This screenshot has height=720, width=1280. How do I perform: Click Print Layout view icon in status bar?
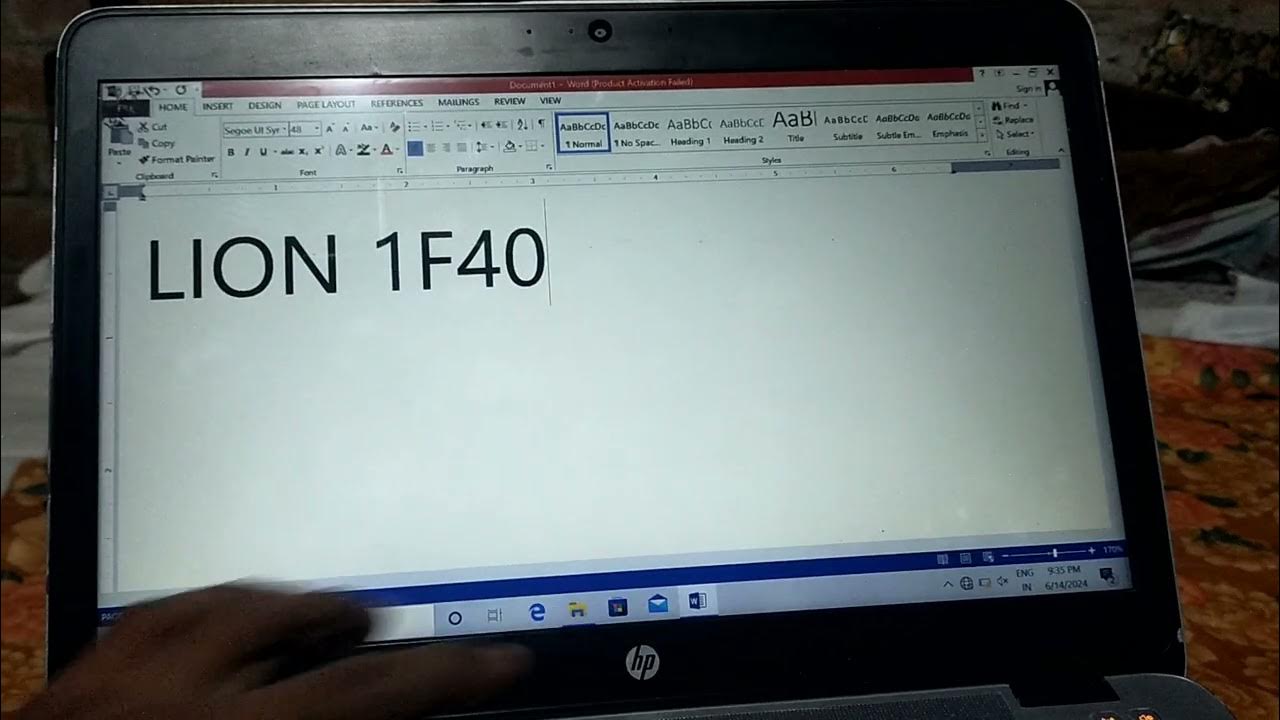(966, 558)
